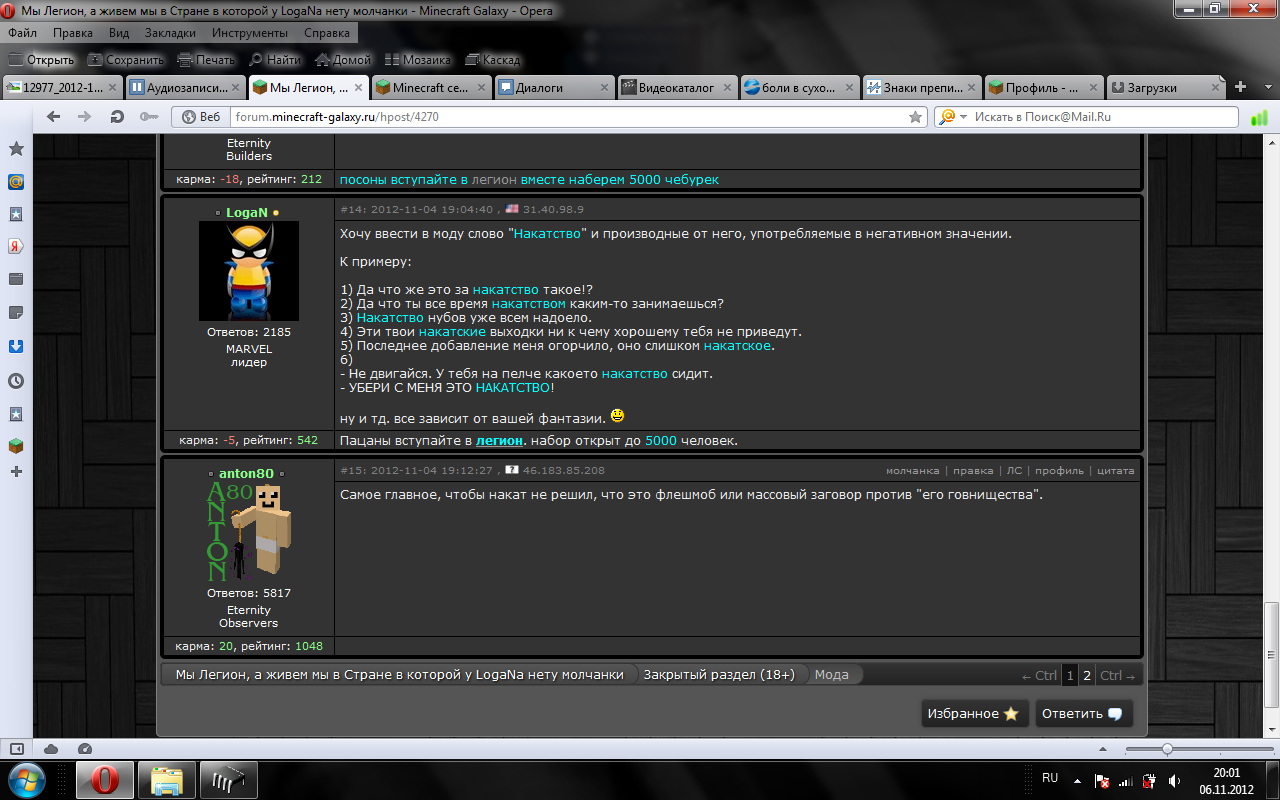The height and width of the screenshot is (800, 1280).
Task: Open the Windows Start menu
Action: 28,780
